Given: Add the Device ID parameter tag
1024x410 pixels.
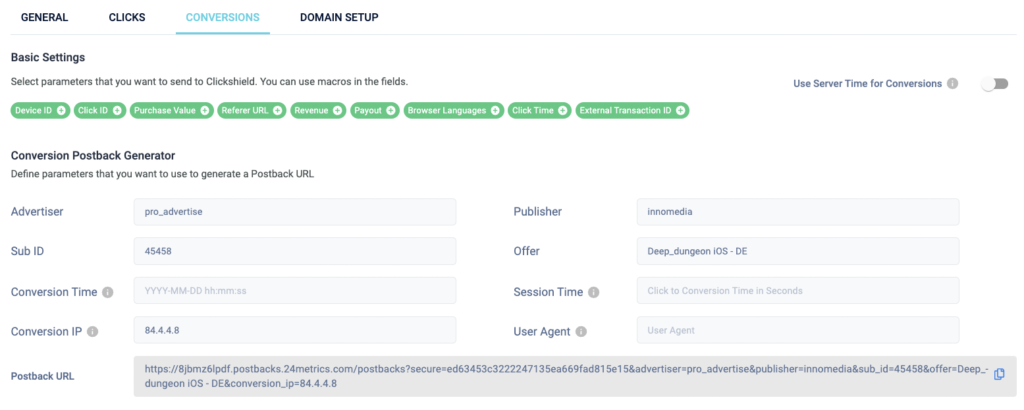Looking at the screenshot, I should tap(40, 110).
